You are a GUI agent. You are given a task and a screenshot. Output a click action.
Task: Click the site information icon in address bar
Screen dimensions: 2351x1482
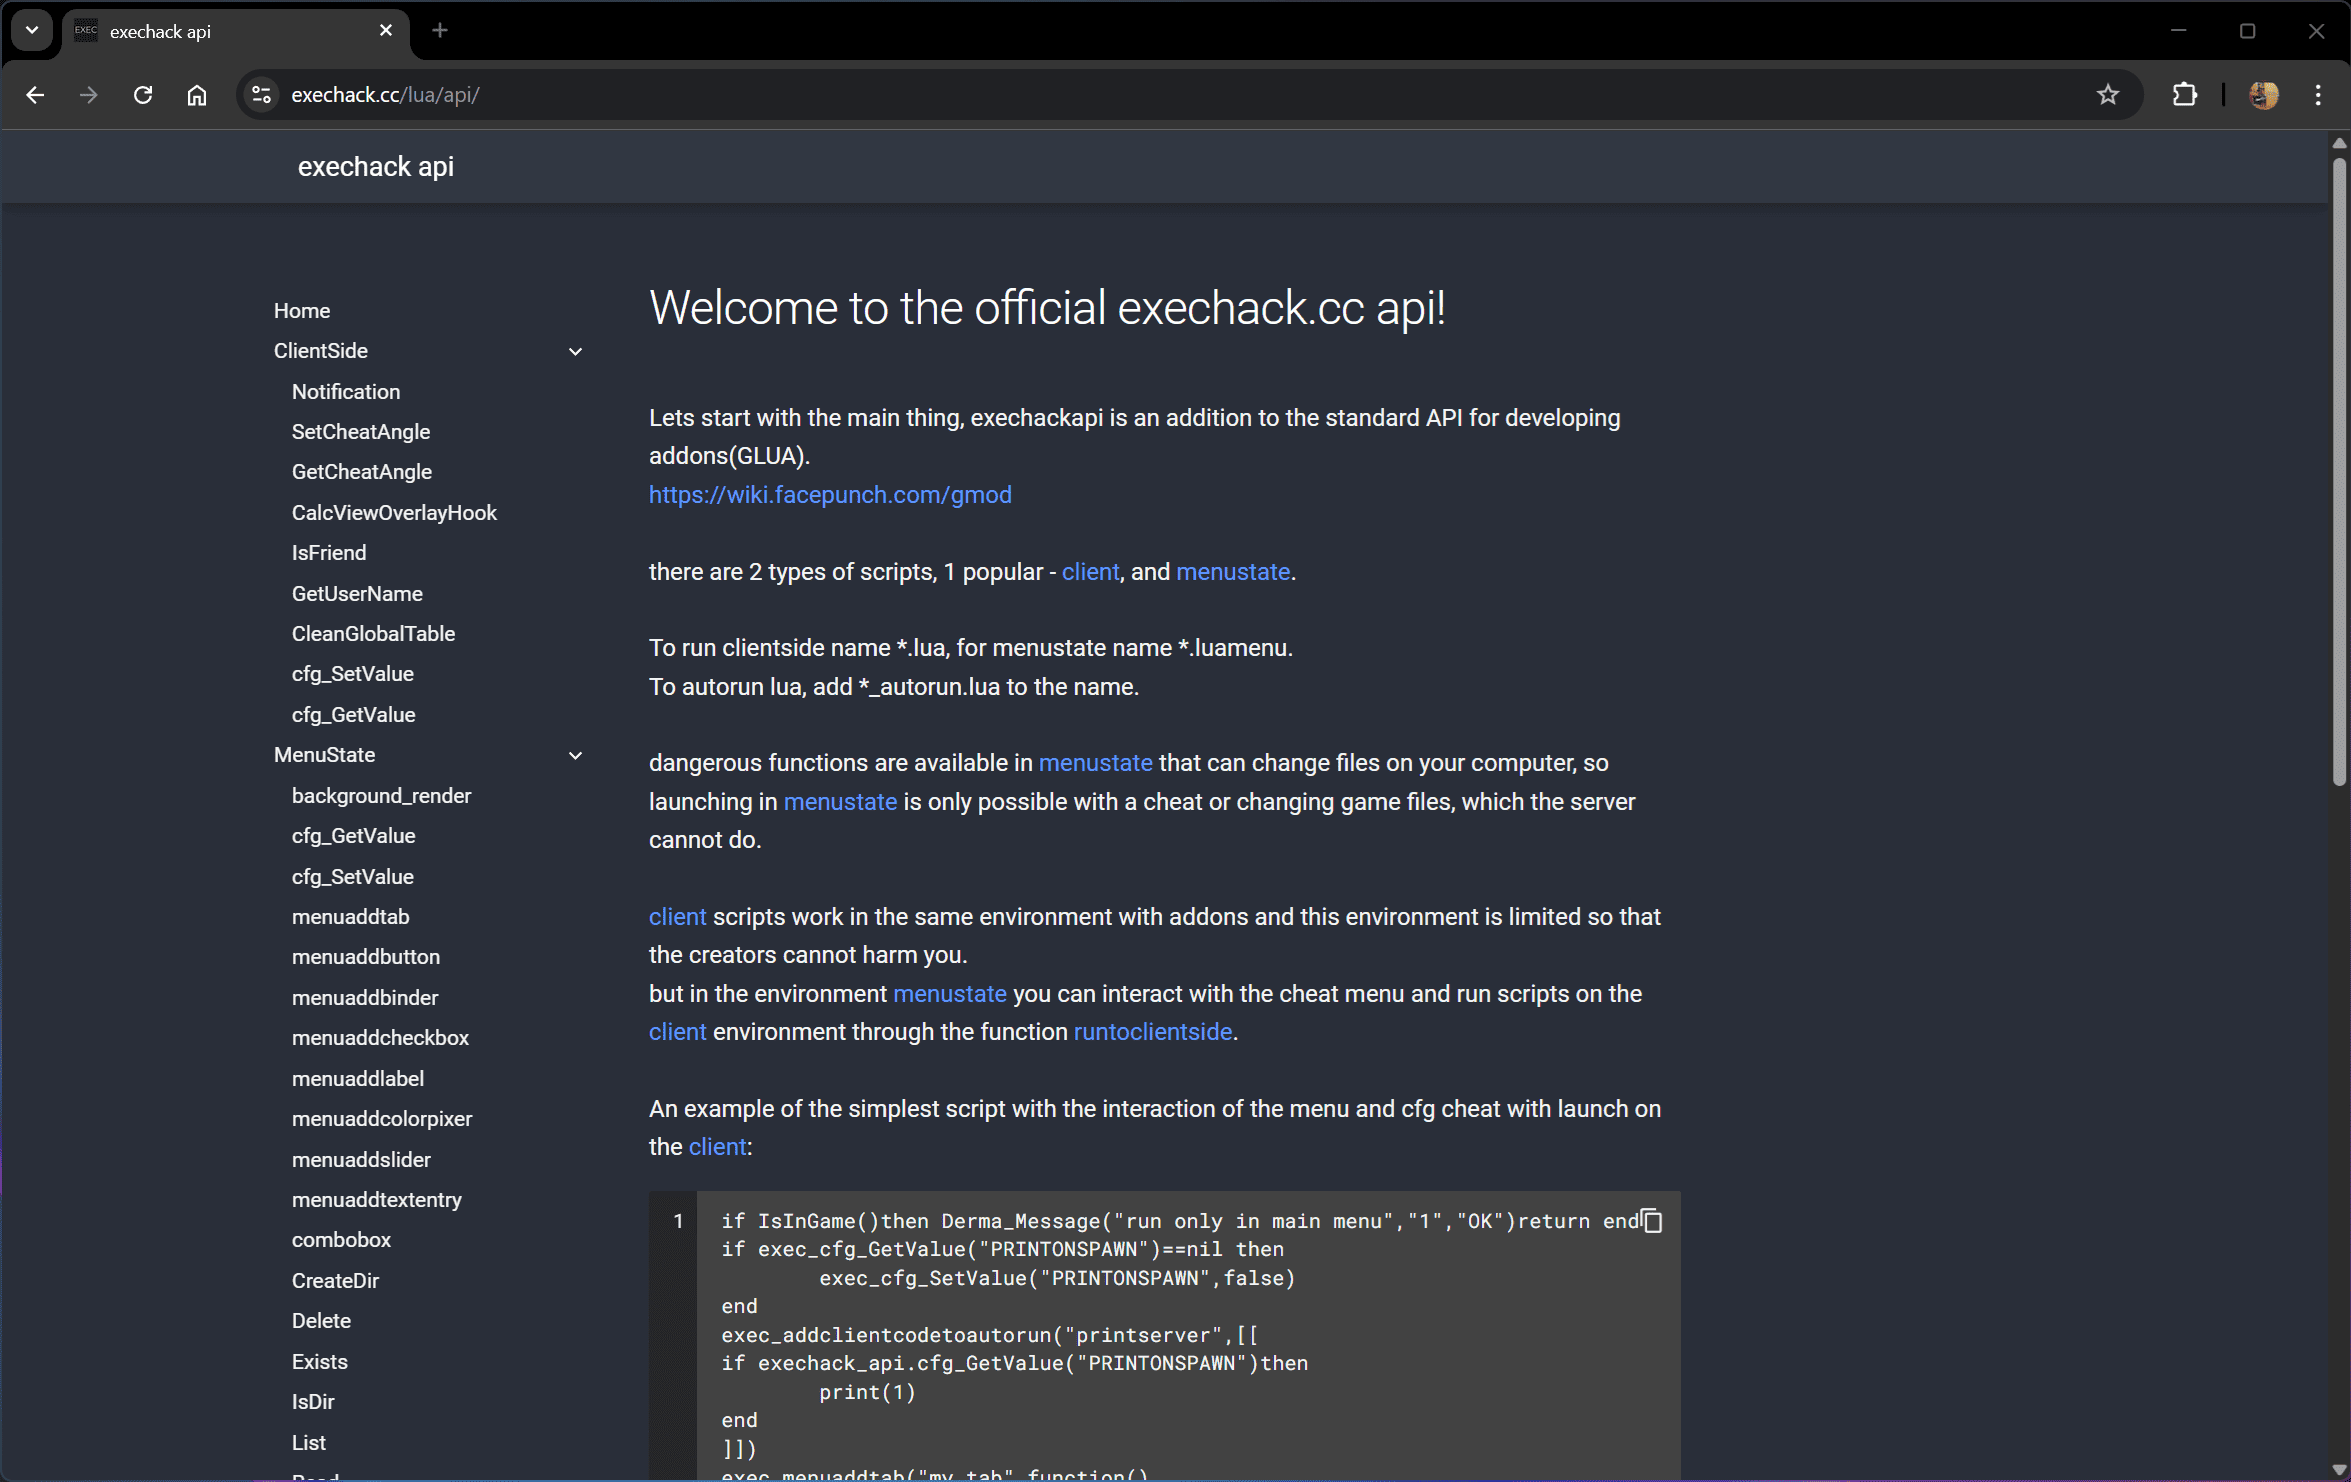pos(261,95)
